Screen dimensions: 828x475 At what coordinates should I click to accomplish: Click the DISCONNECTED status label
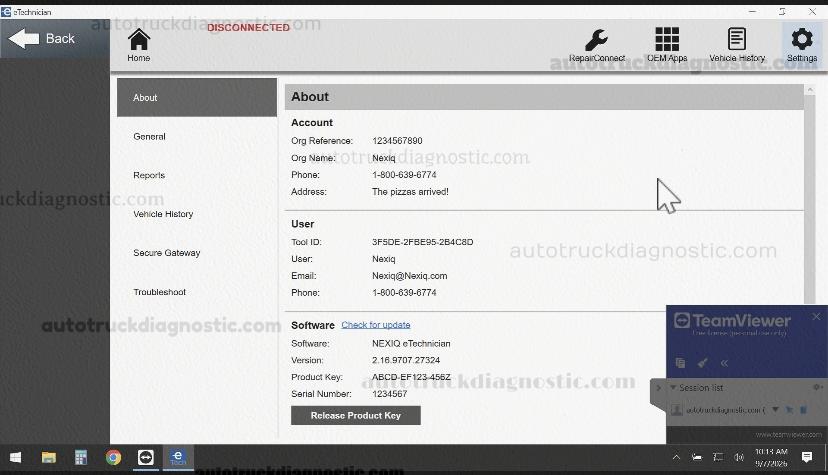click(248, 27)
